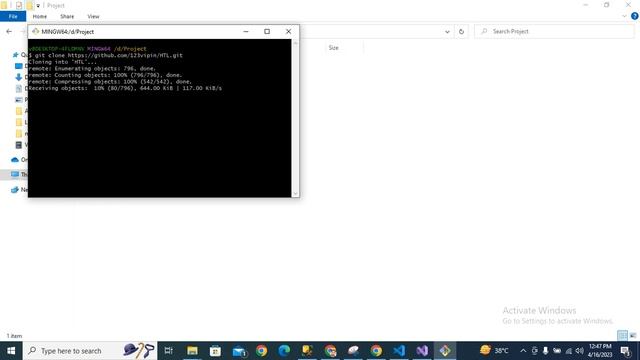This screenshot has width=640, height=360.
Task: Open the Share ribbon tab
Action: [x=67, y=16]
